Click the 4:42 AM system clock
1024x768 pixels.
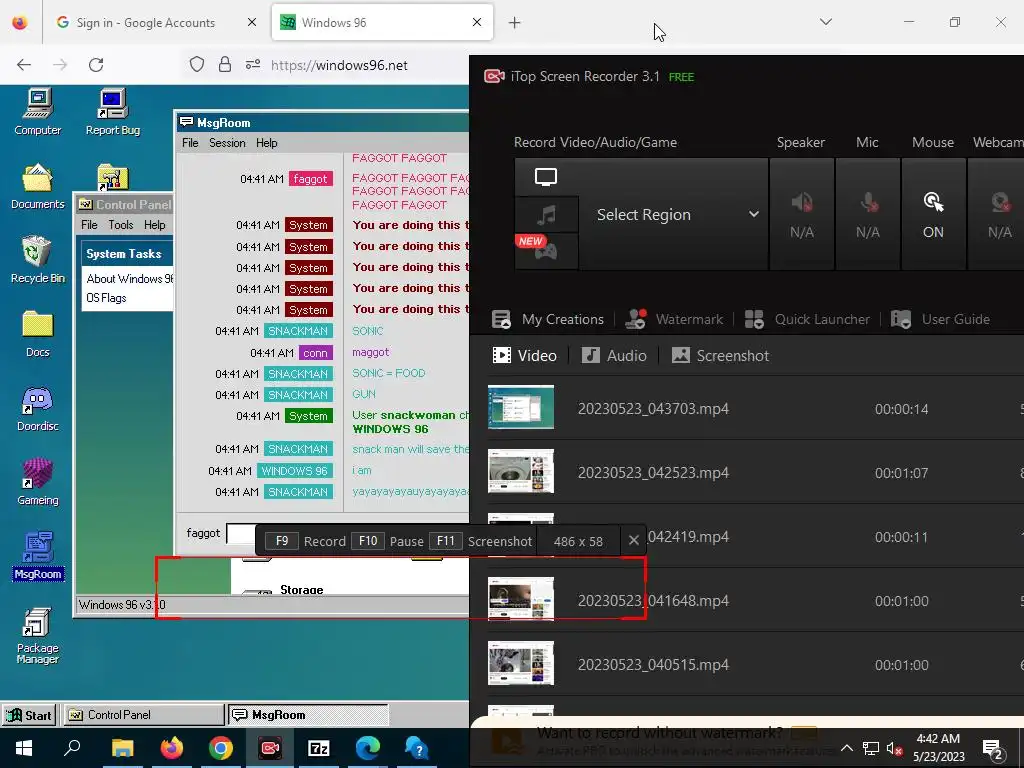click(938, 739)
